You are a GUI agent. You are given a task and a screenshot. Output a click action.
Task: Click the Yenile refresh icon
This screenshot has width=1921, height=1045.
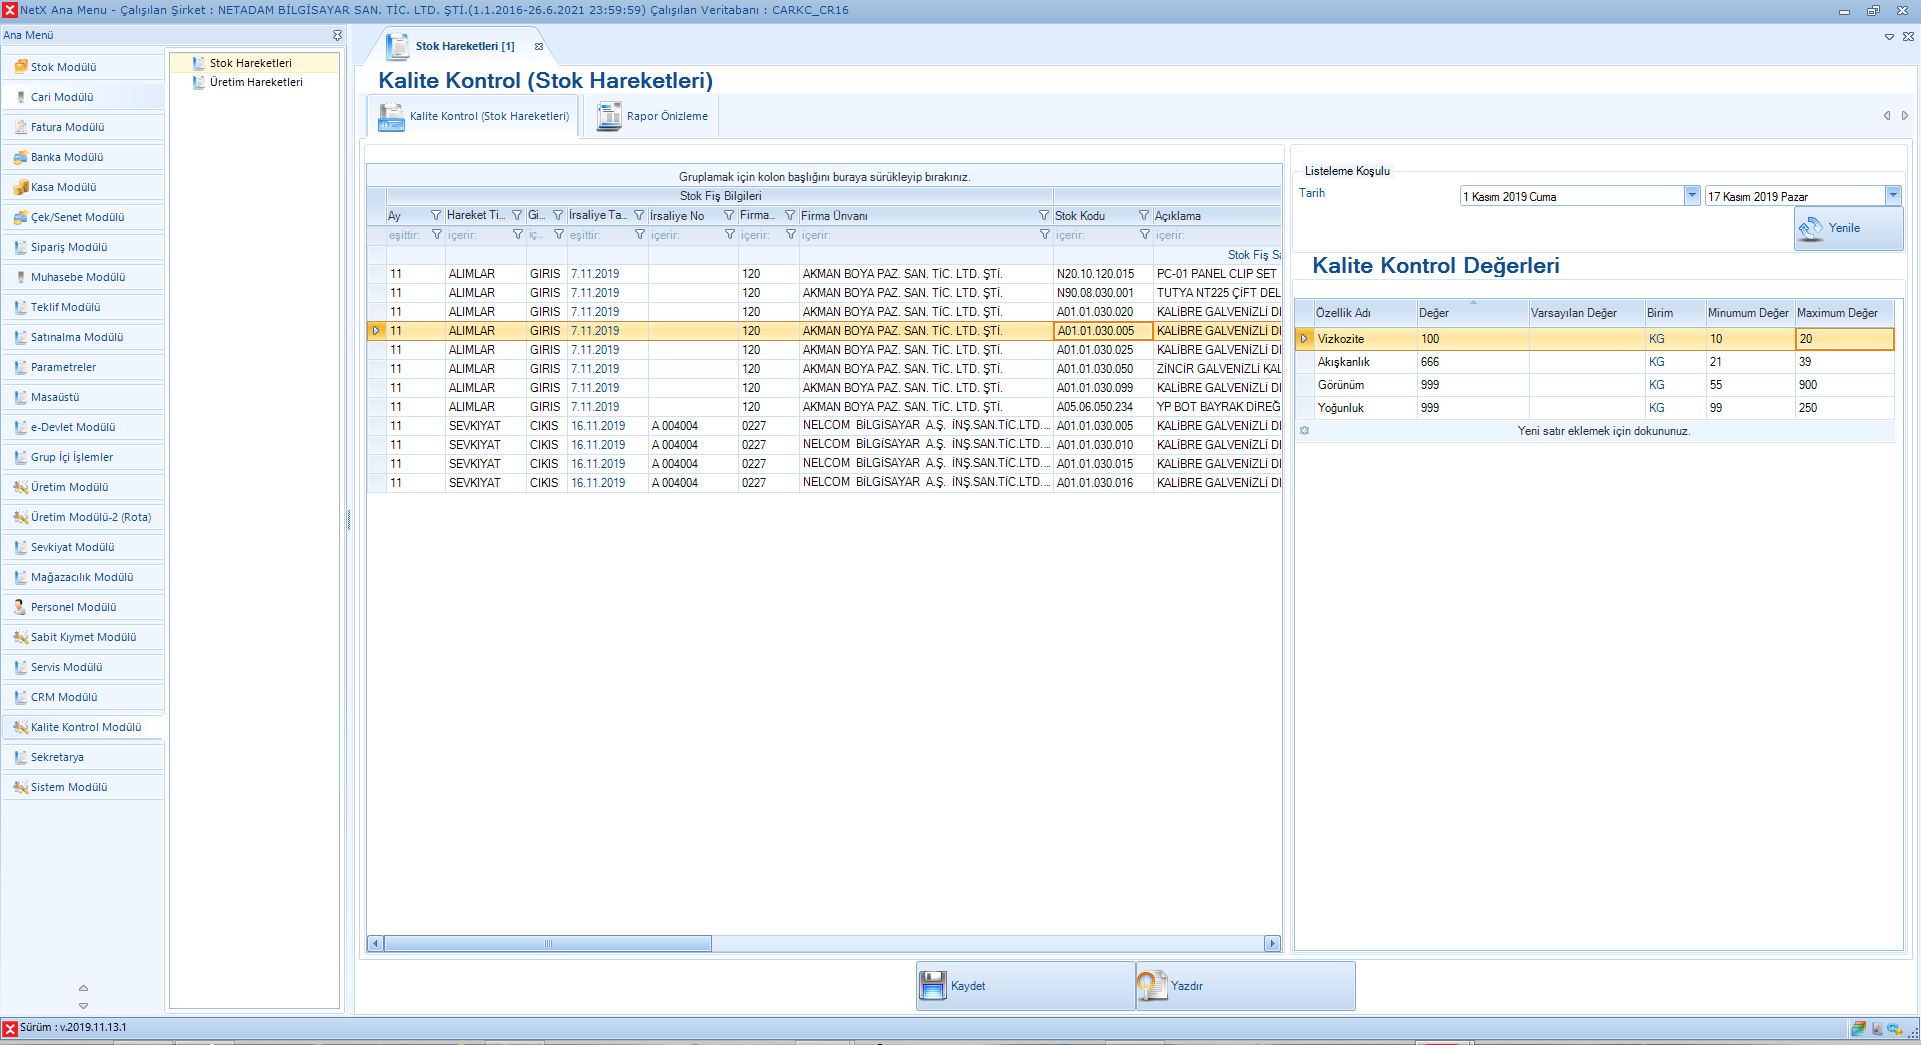point(1811,228)
